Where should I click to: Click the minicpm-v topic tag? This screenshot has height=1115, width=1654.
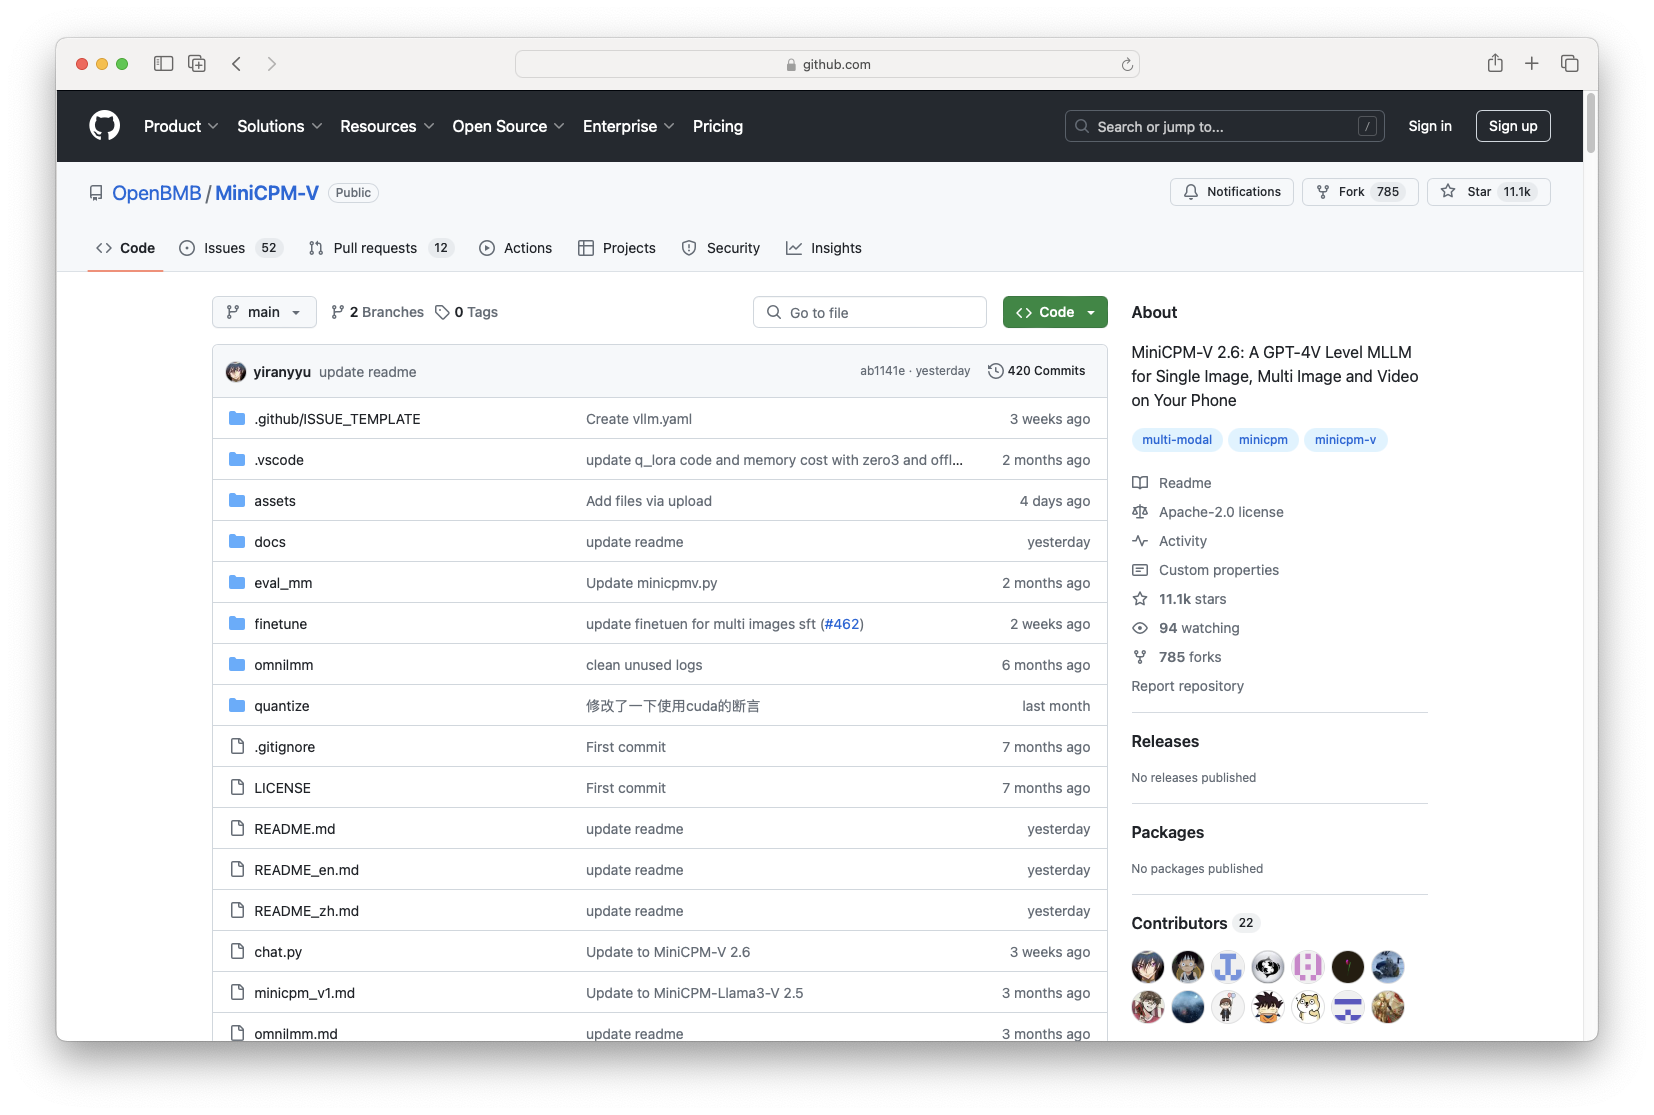[1345, 440]
